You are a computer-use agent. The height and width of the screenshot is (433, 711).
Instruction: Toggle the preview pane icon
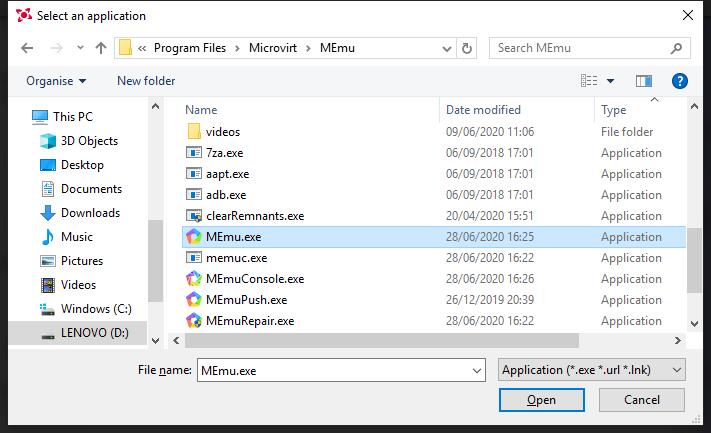644,81
